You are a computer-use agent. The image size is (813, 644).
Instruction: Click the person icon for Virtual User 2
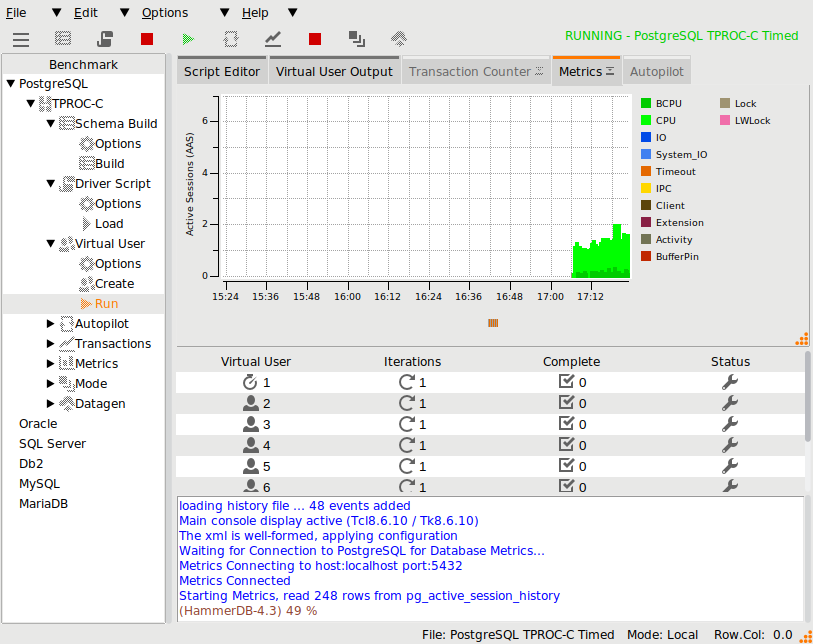[250, 403]
